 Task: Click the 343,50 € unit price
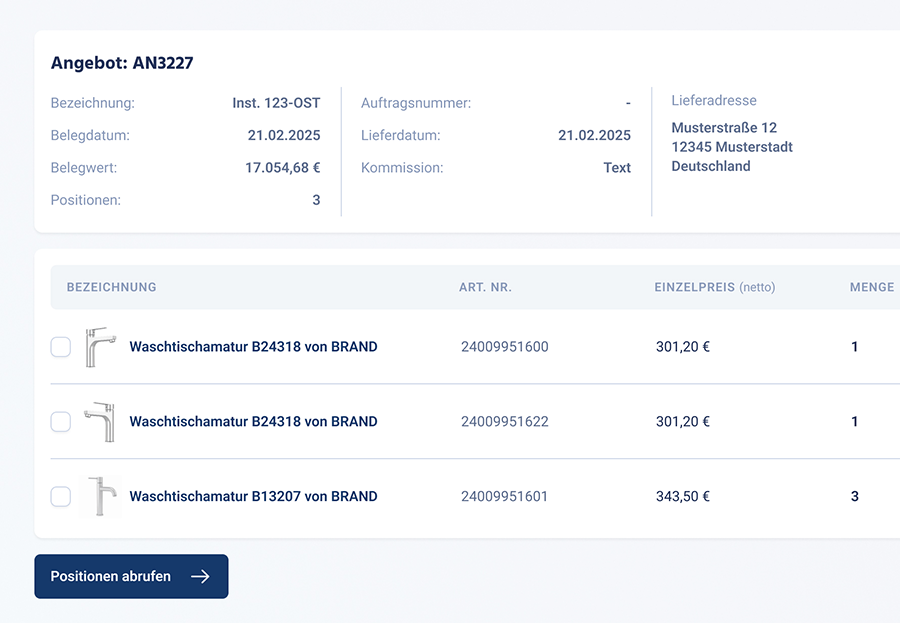click(x=682, y=496)
